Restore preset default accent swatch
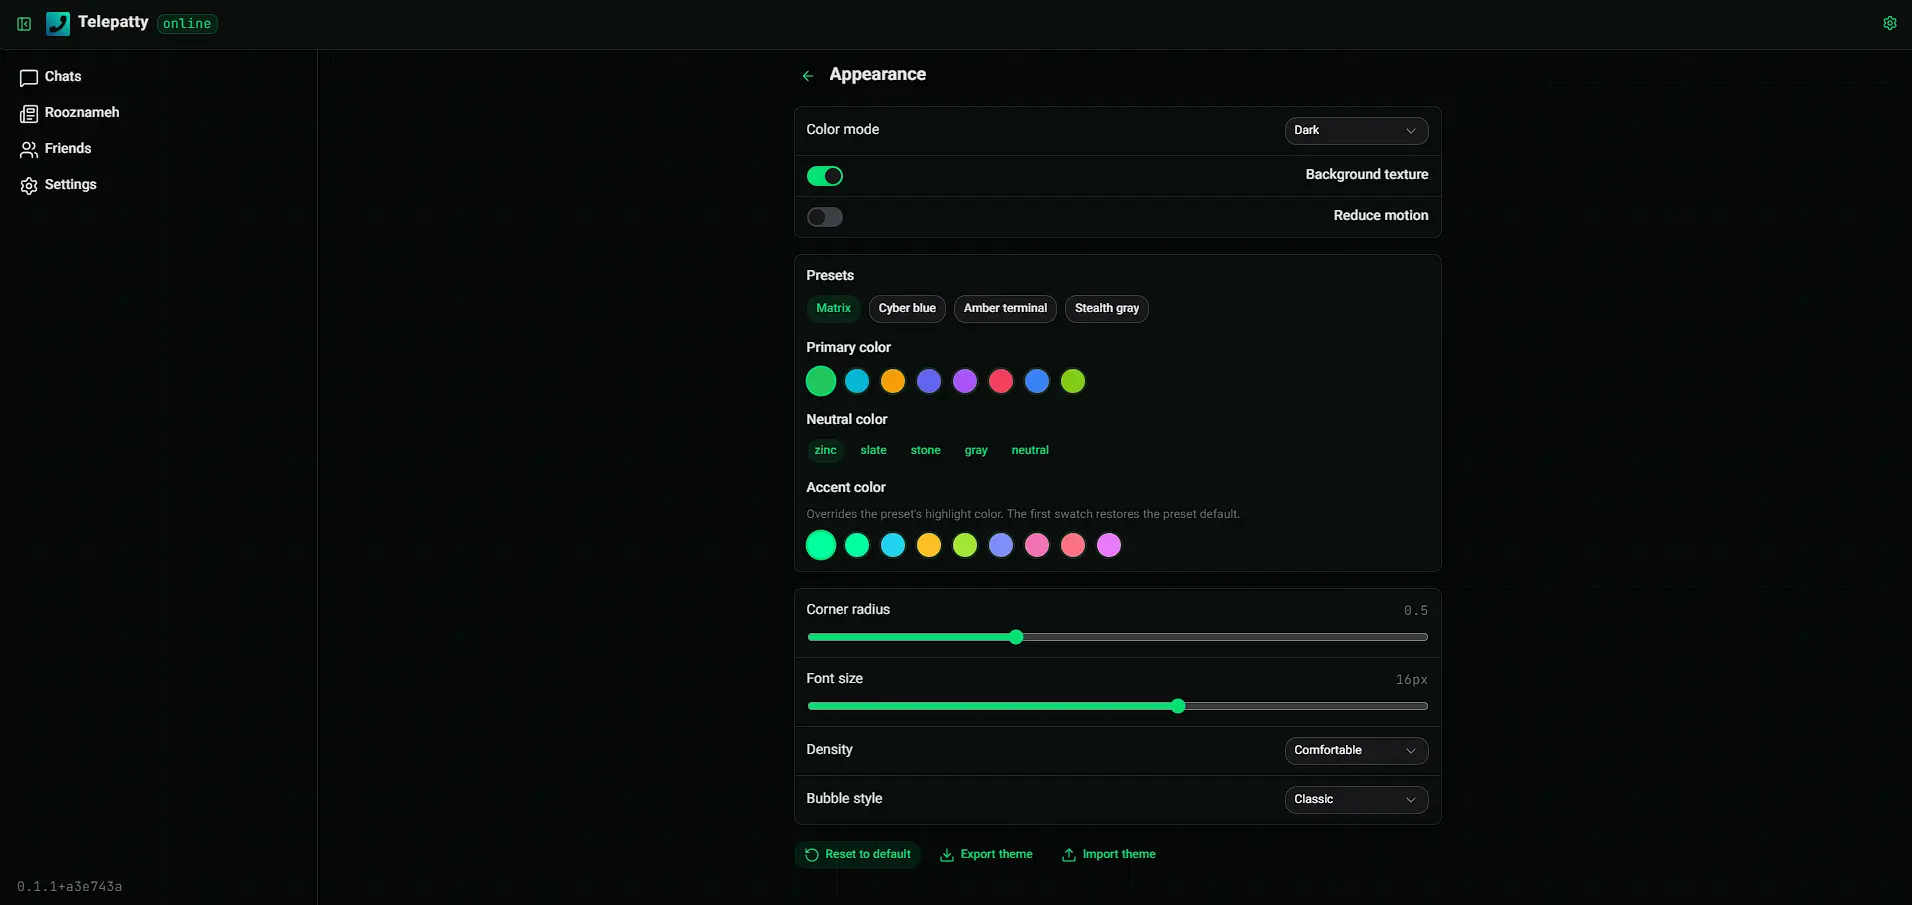Viewport: 1912px width, 905px height. click(x=821, y=545)
